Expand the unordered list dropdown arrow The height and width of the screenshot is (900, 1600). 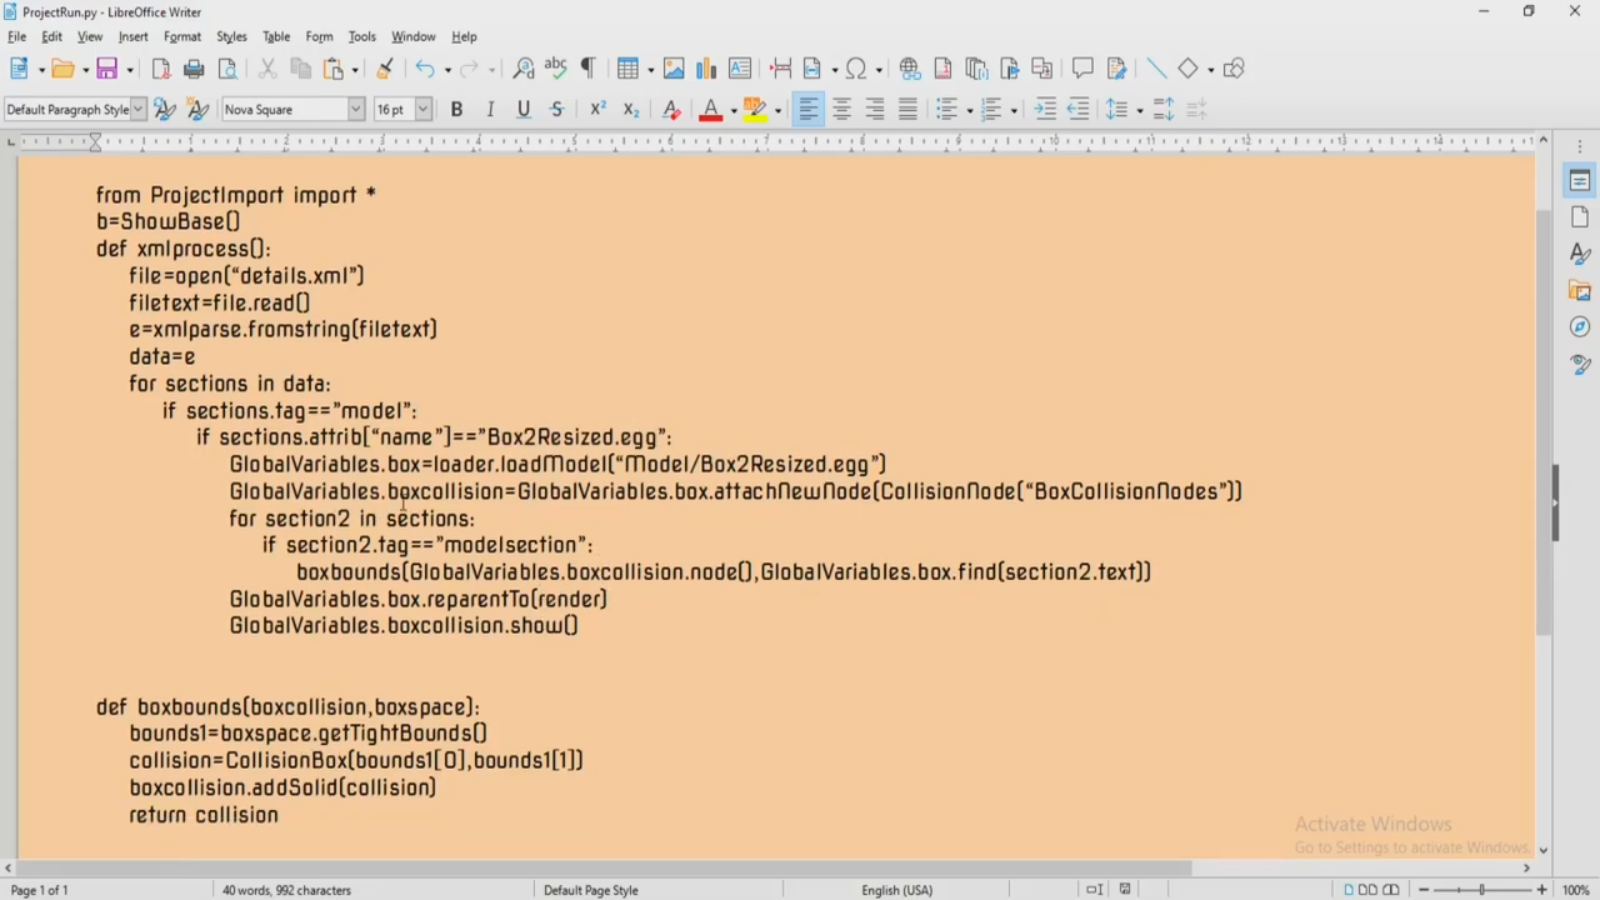click(970, 110)
